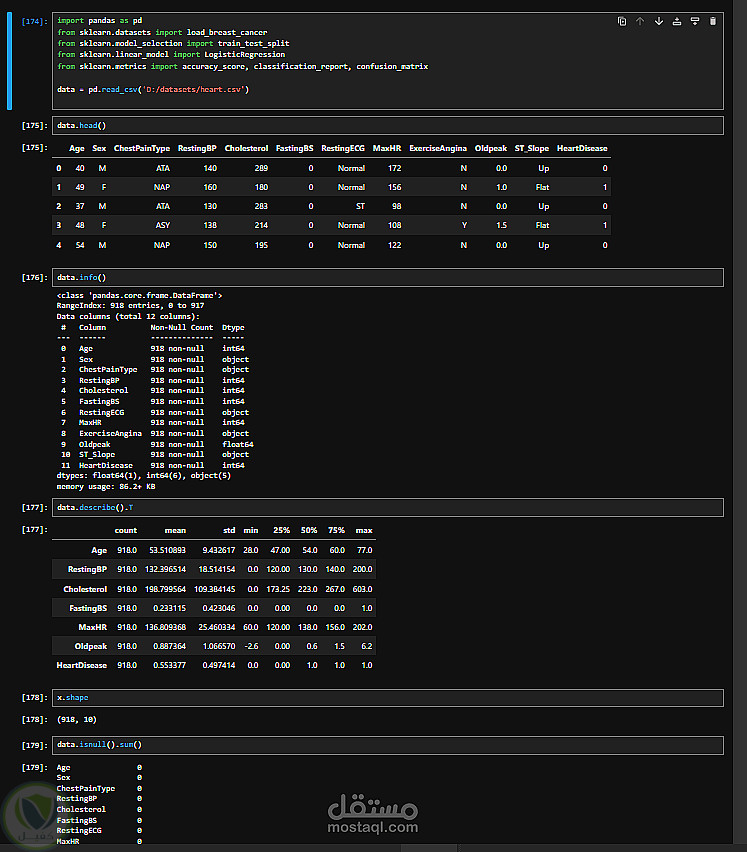Click the Cholesterol column header in head table
Screen dimensions: 747x852
(246, 148)
